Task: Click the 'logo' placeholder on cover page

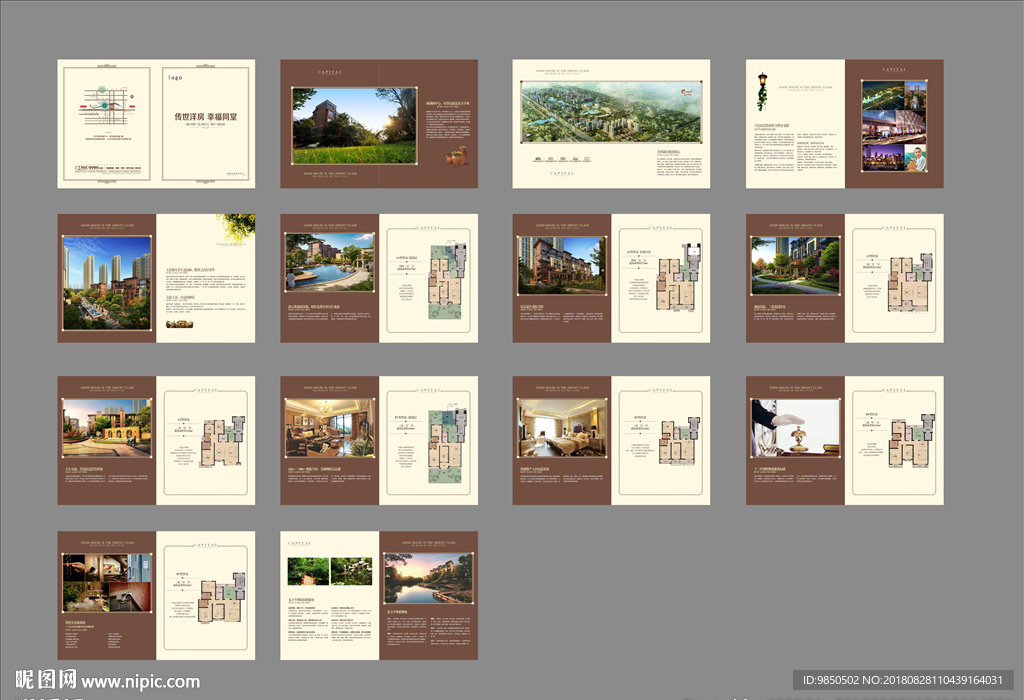Action: coord(175,77)
